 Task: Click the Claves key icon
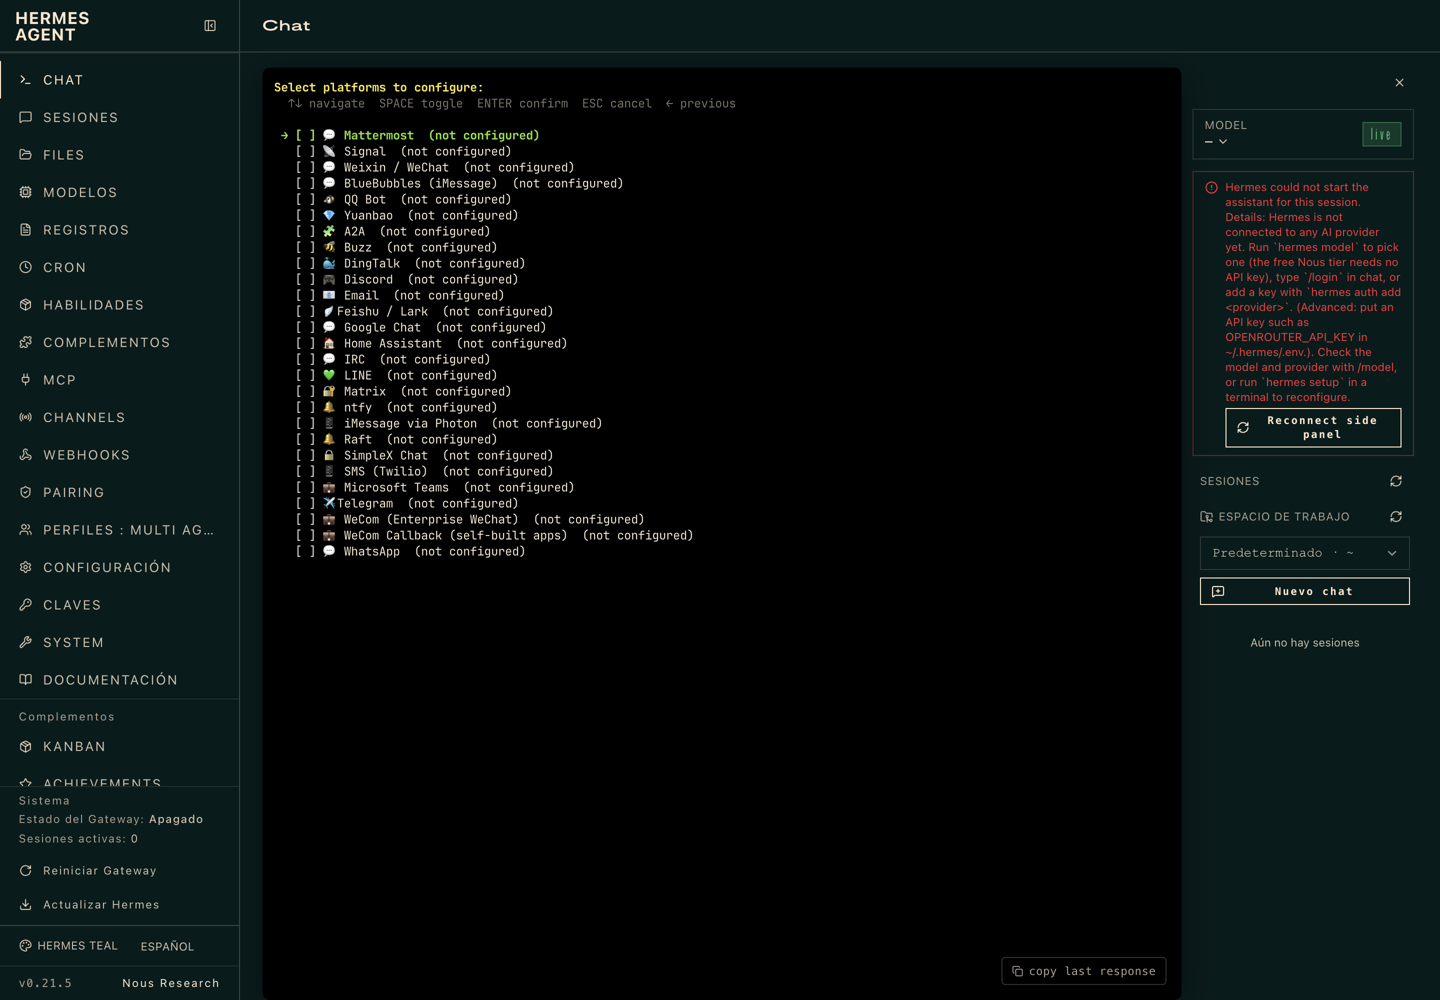[26, 605]
